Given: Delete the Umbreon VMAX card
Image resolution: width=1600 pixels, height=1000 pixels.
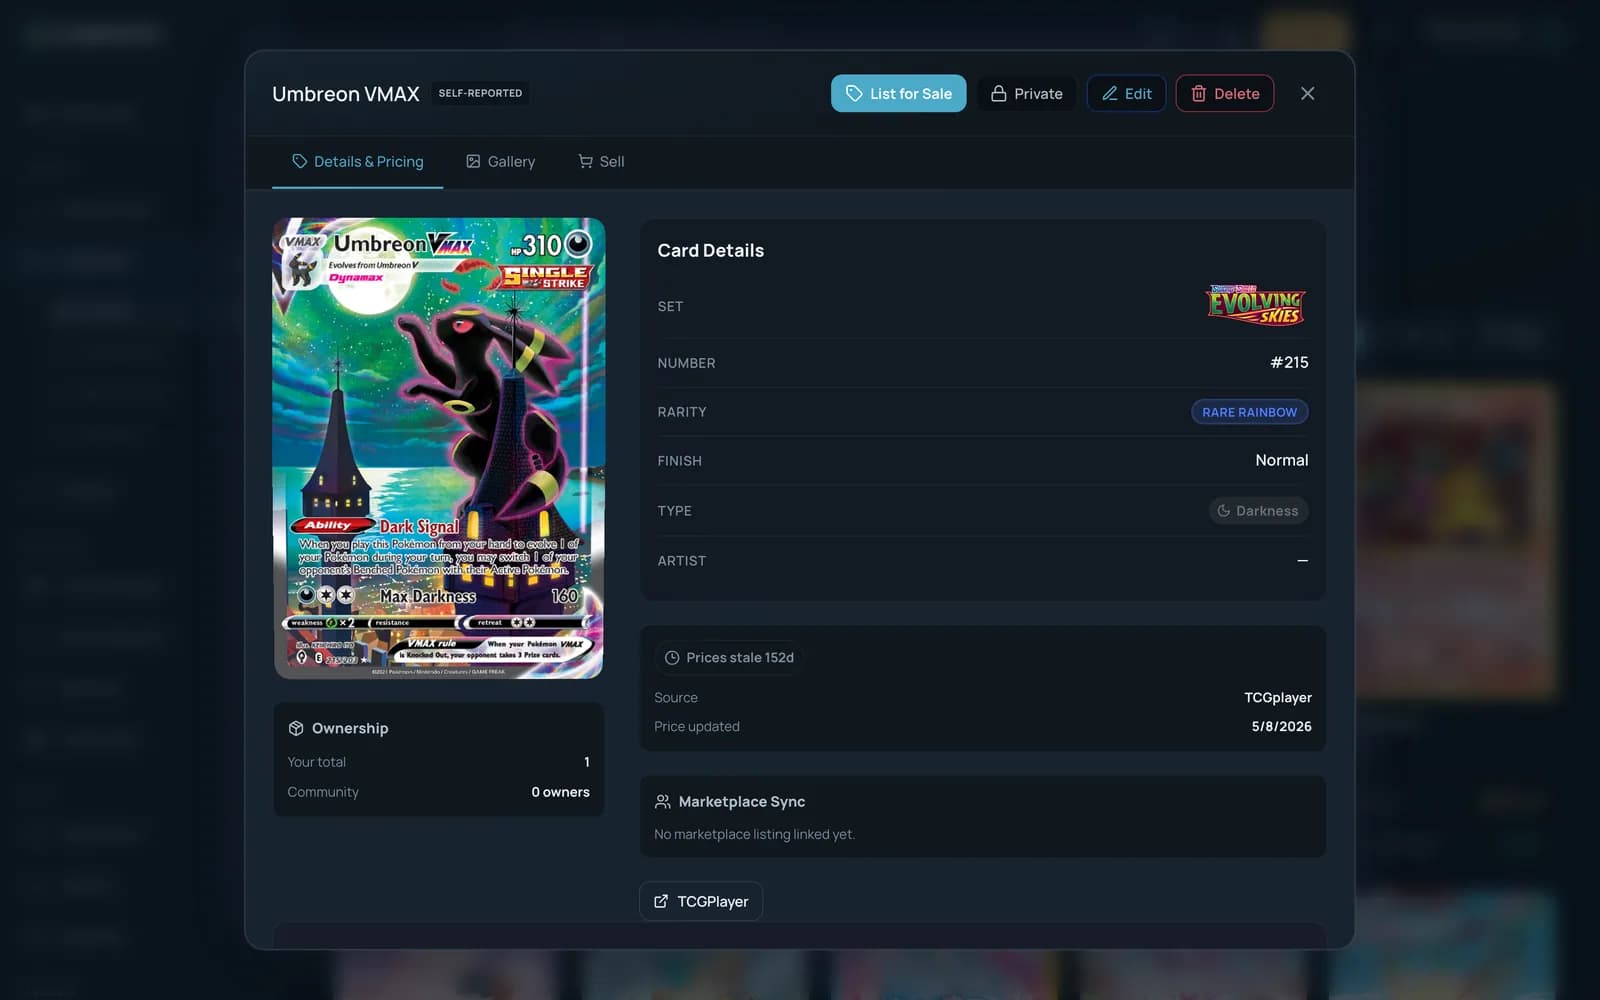Looking at the screenshot, I should pyautogui.click(x=1224, y=93).
